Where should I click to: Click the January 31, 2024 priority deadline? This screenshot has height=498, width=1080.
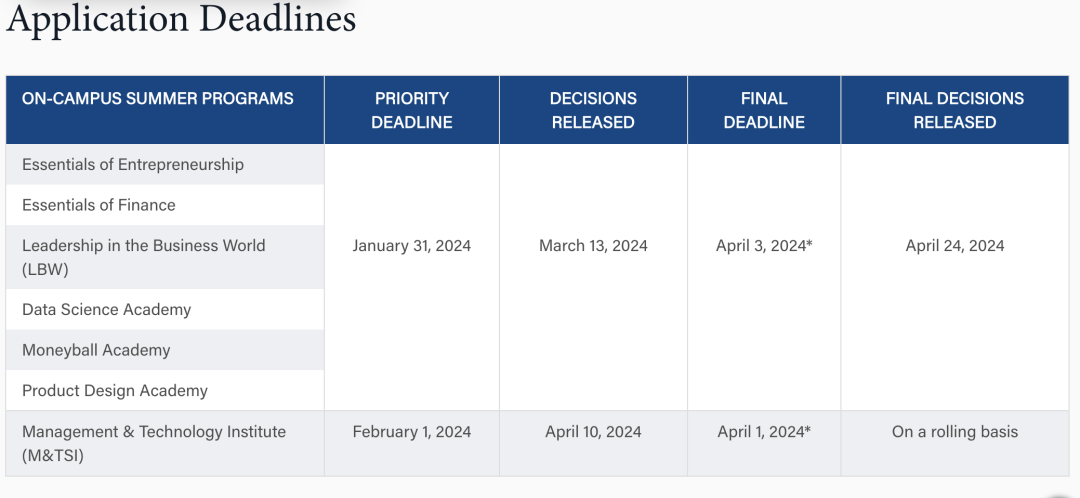pos(412,246)
